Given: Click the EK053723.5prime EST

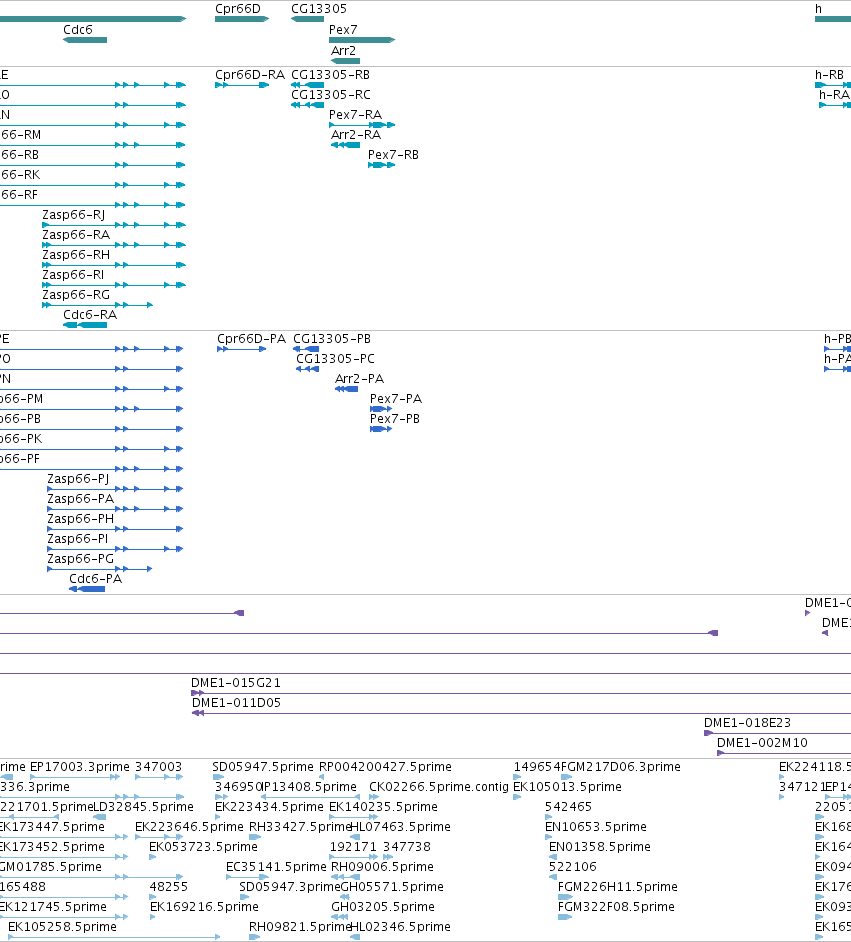Looking at the screenshot, I should pos(153,857).
